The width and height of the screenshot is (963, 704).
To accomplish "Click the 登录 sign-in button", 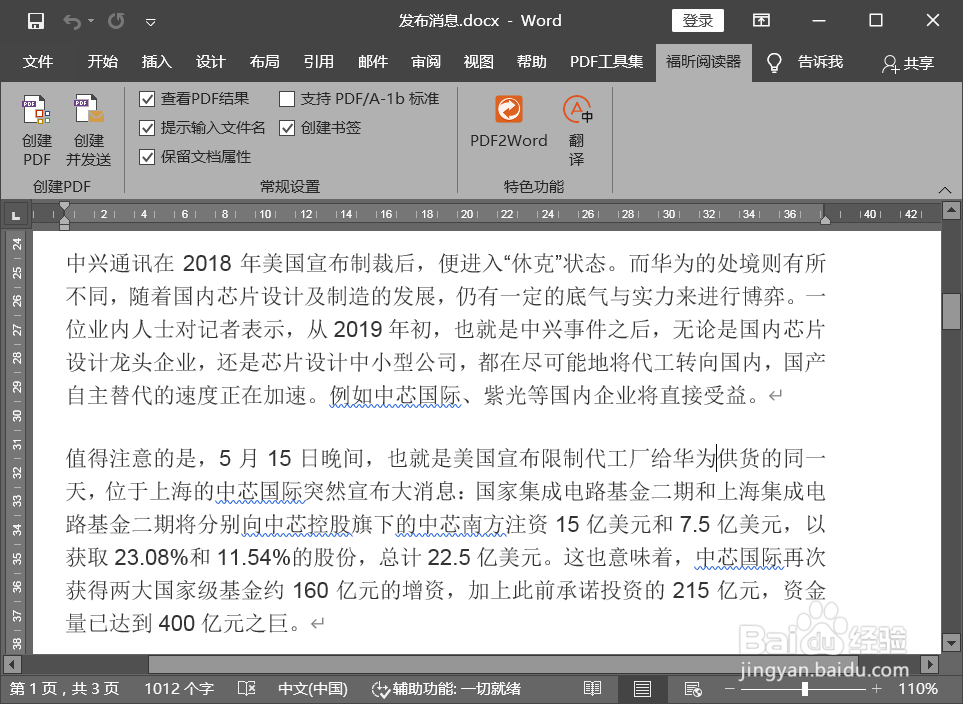I will pyautogui.click(x=697, y=20).
